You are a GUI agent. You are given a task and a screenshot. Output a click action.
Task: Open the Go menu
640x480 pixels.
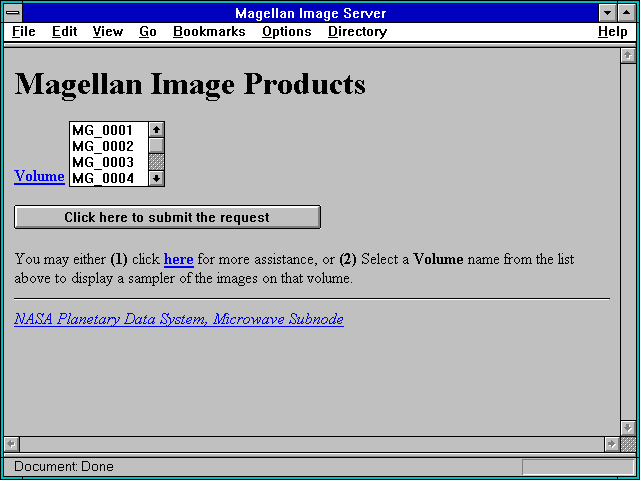pos(148,32)
